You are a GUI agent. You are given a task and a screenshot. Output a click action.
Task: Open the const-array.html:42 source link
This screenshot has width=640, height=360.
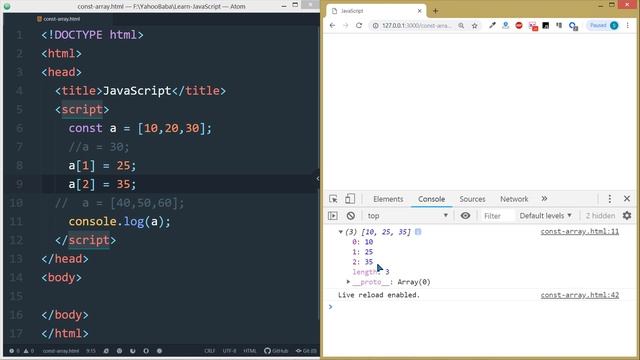coord(580,295)
